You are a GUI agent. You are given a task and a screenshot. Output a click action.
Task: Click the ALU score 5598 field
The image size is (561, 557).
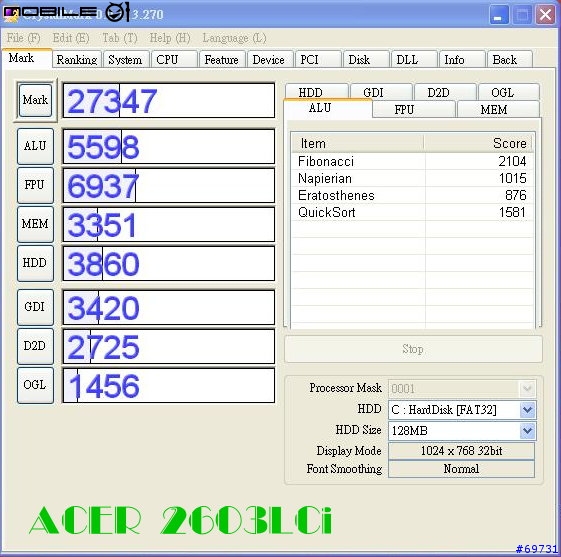169,146
